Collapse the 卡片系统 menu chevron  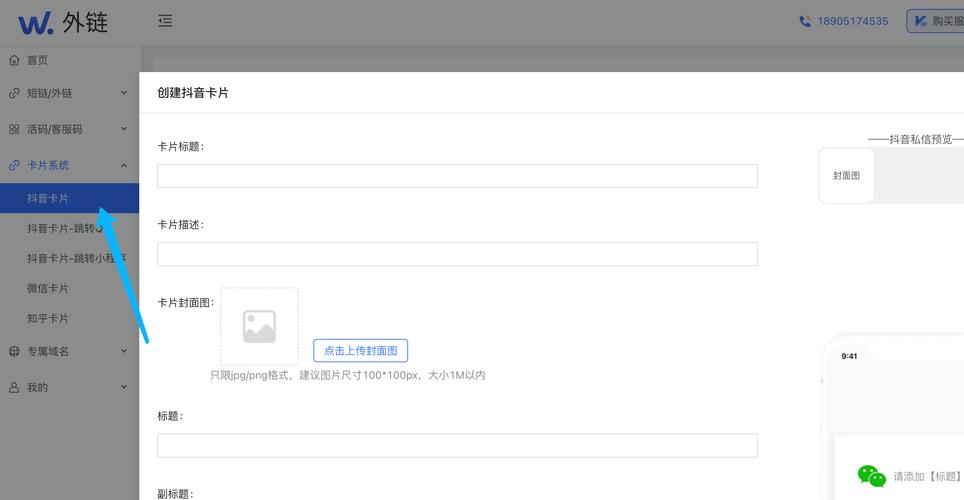point(124,165)
